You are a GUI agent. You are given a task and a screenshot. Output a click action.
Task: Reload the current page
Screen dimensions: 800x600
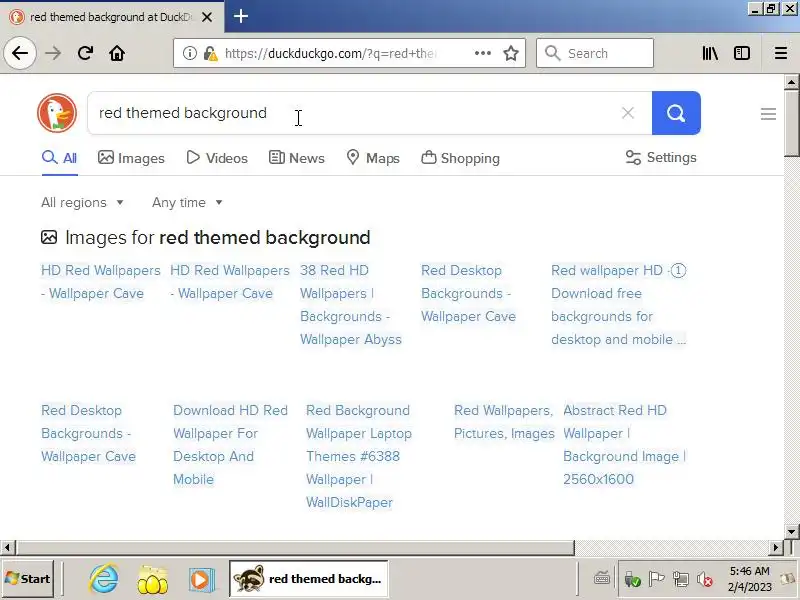(85, 53)
